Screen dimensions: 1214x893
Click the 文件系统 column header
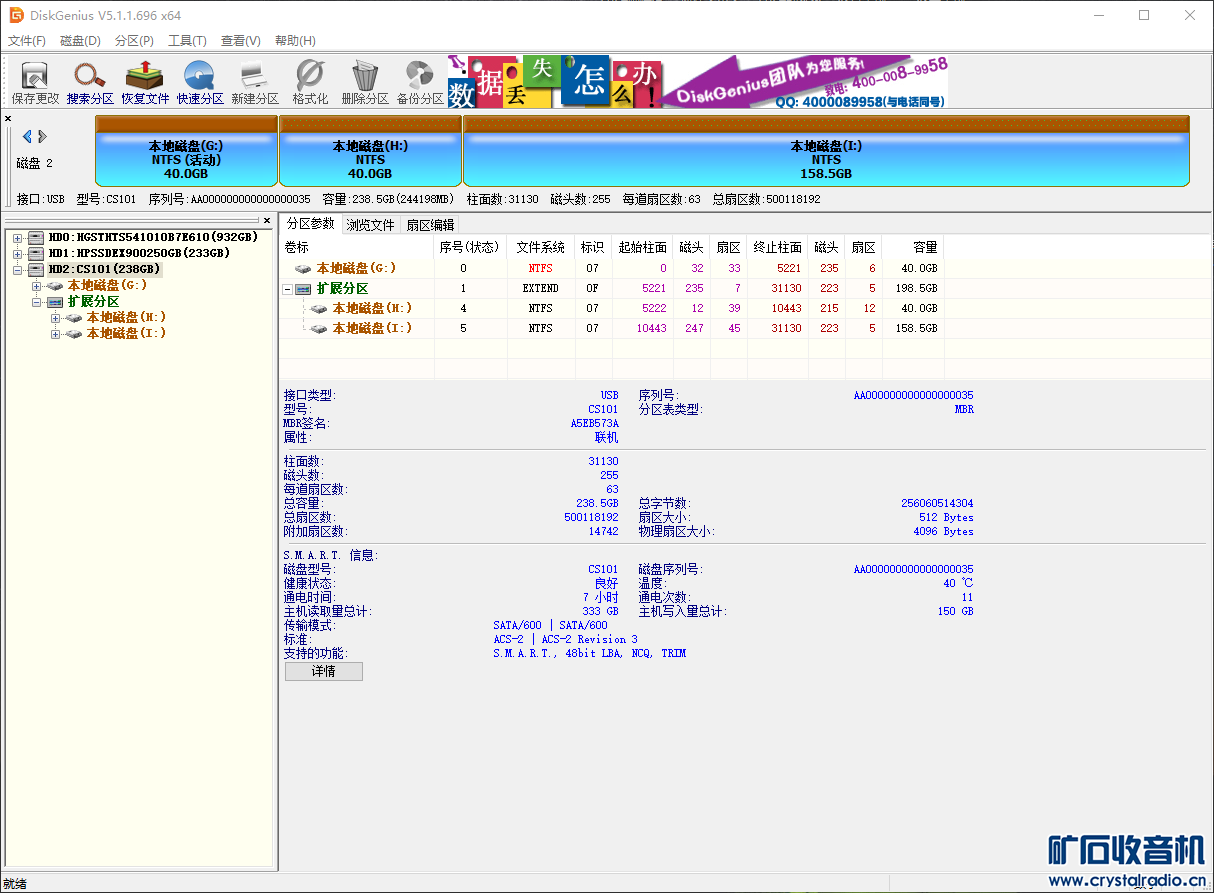[541, 247]
